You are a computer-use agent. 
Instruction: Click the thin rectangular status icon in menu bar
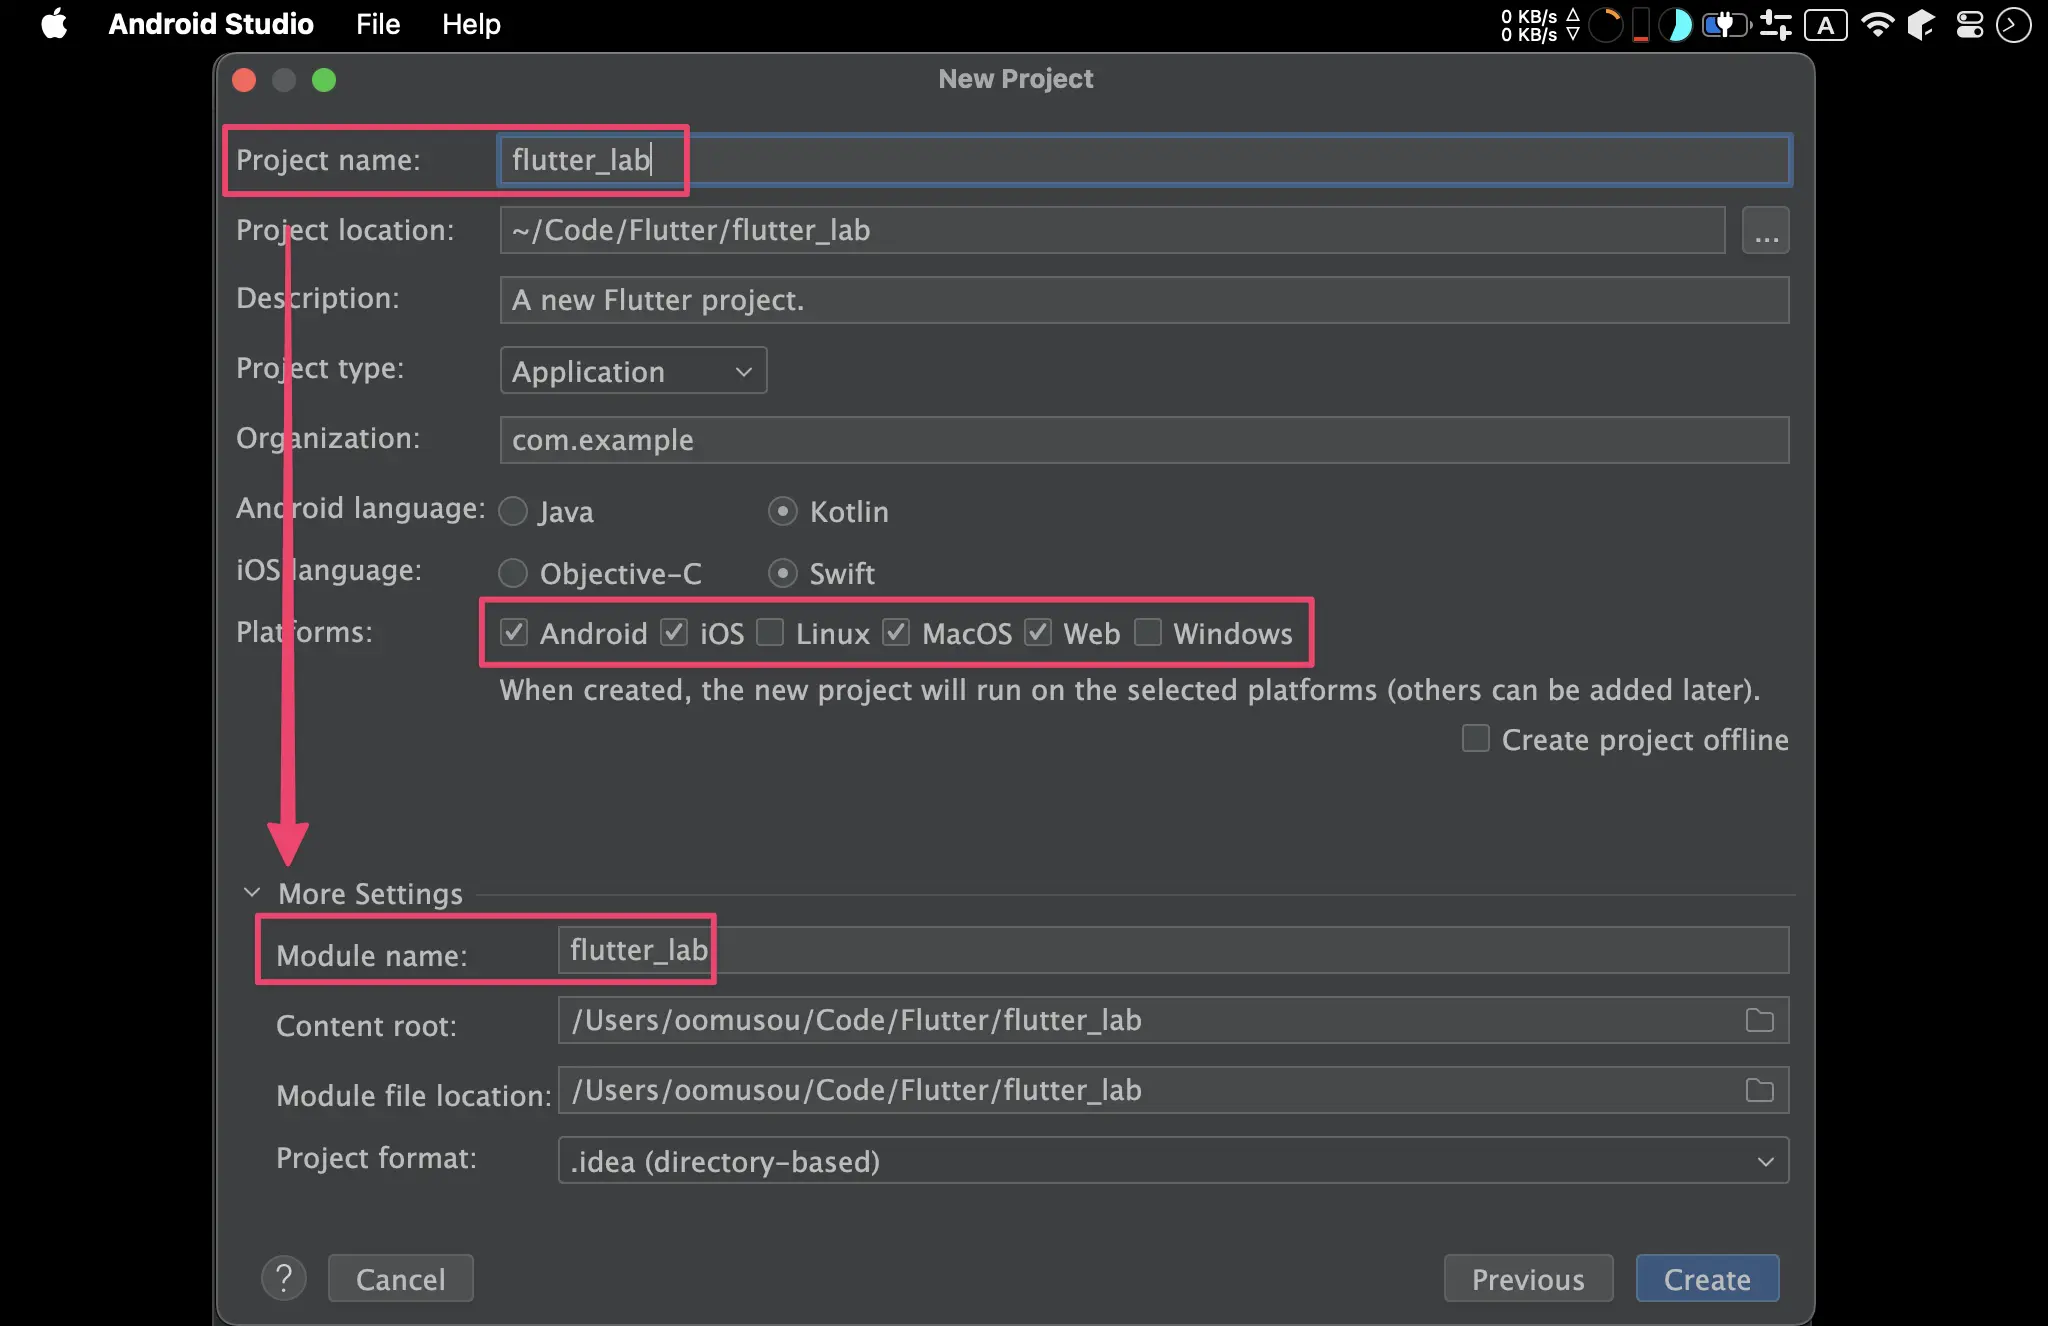tap(1641, 25)
